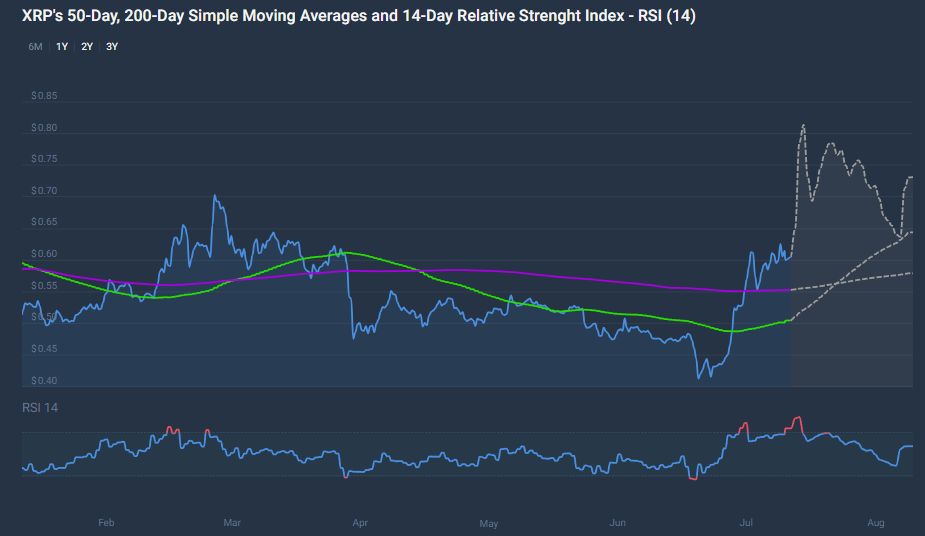Click the $0.45 price axis label
Screen dimensions: 925x536
pos(44,348)
